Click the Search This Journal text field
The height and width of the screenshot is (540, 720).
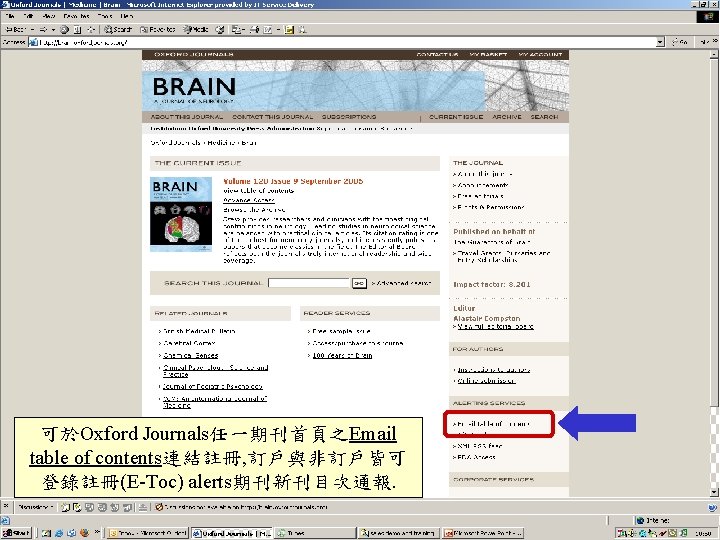tap(309, 283)
